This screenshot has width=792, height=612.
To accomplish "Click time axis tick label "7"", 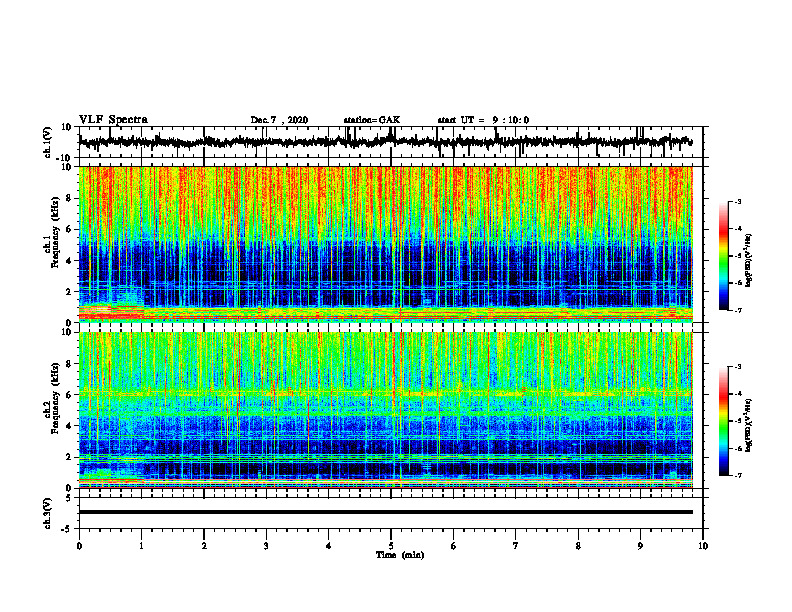I will tap(516, 546).
